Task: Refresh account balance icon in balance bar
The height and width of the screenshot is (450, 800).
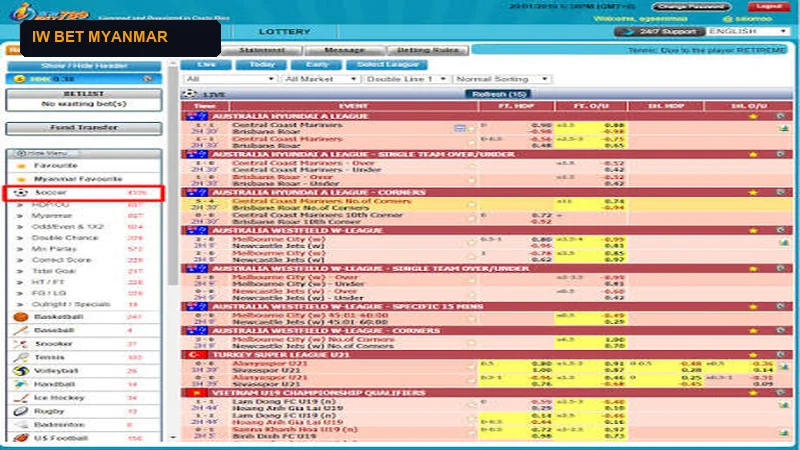Action: (x=148, y=79)
